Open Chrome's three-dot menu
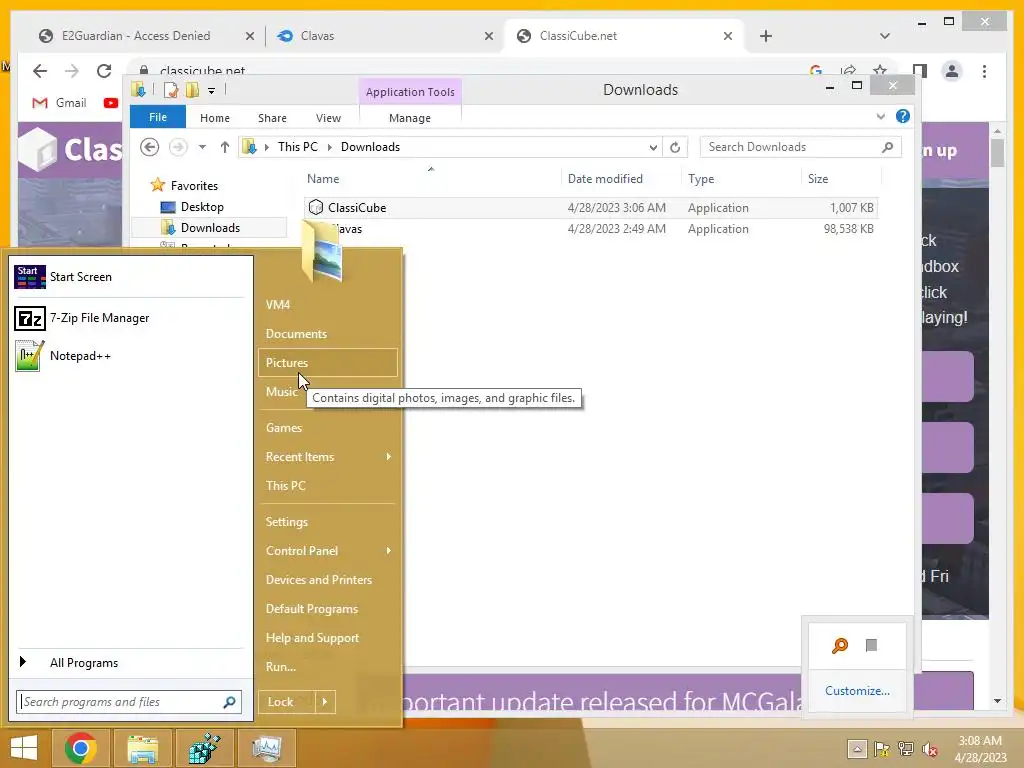This screenshot has width=1024, height=768. (x=984, y=71)
